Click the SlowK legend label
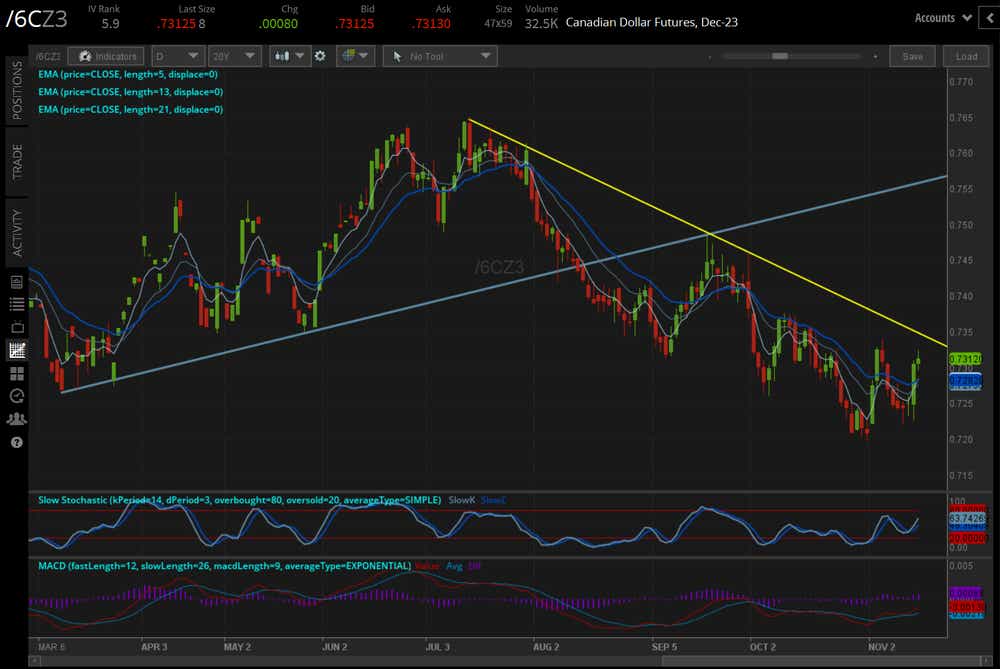Viewport: 1000px width, 669px height. [462, 500]
